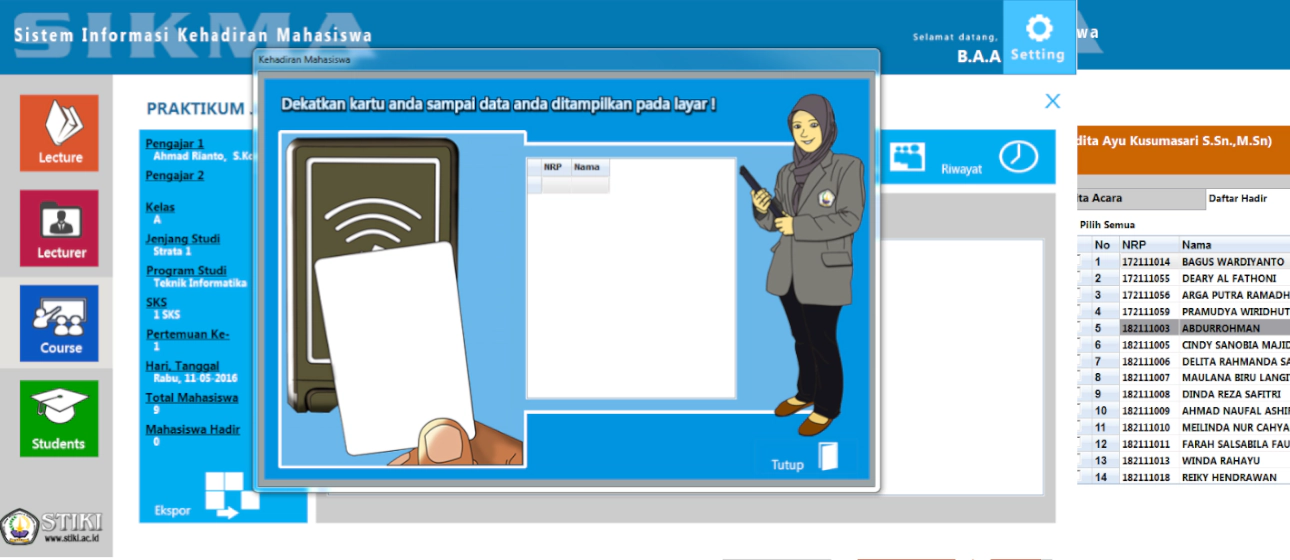Click NRP 182111006 cell
Image resolution: width=1290 pixels, height=560 pixels.
click(x=1148, y=361)
